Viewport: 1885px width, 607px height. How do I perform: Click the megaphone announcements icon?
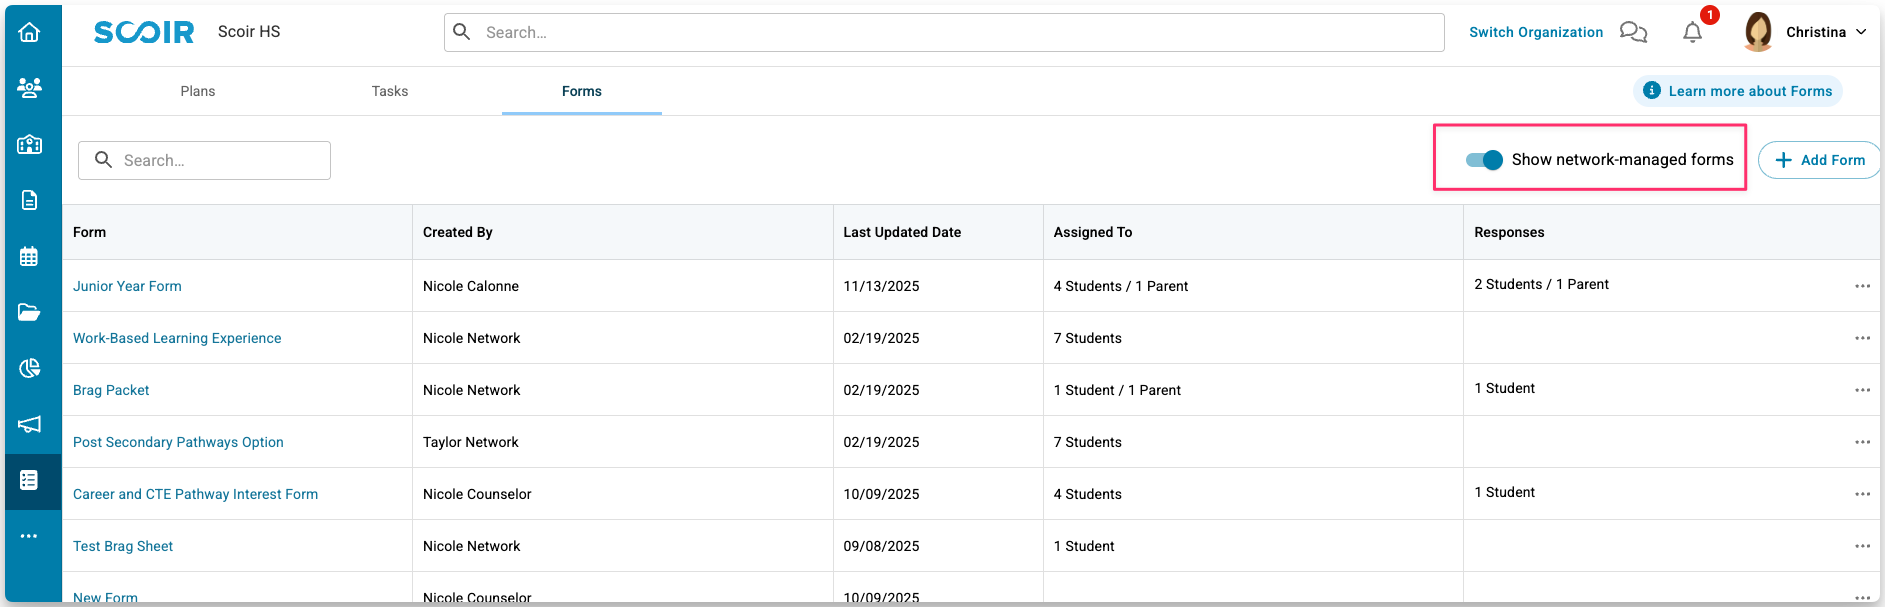pyautogui.click(x=30, y=424)
